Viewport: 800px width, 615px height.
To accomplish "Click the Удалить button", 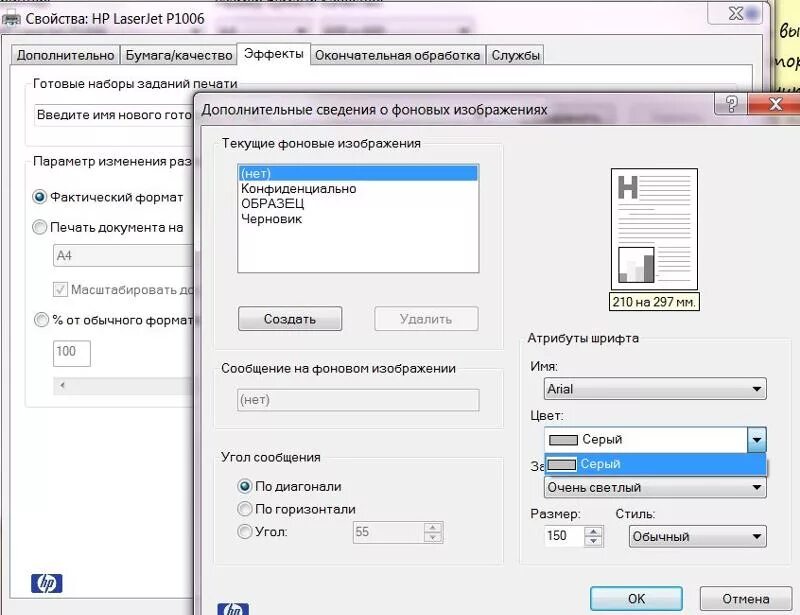I will pyautogui.click(x=426, y=318).
